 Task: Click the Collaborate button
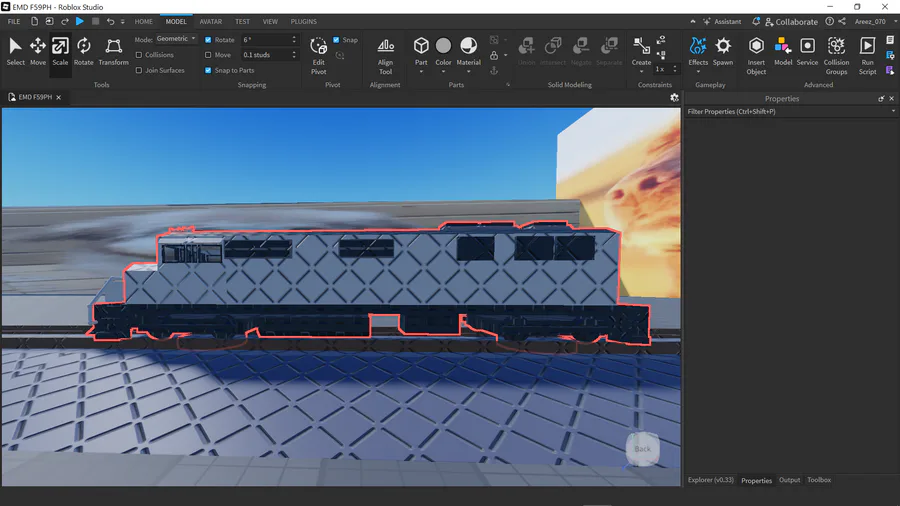tap(792, 22)
